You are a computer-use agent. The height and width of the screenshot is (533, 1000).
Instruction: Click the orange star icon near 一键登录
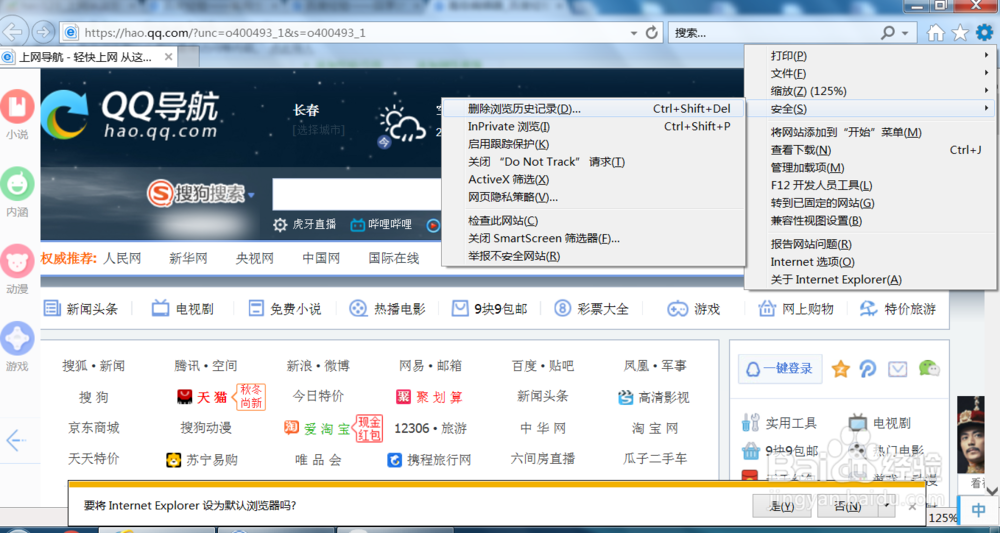(841, 369)
